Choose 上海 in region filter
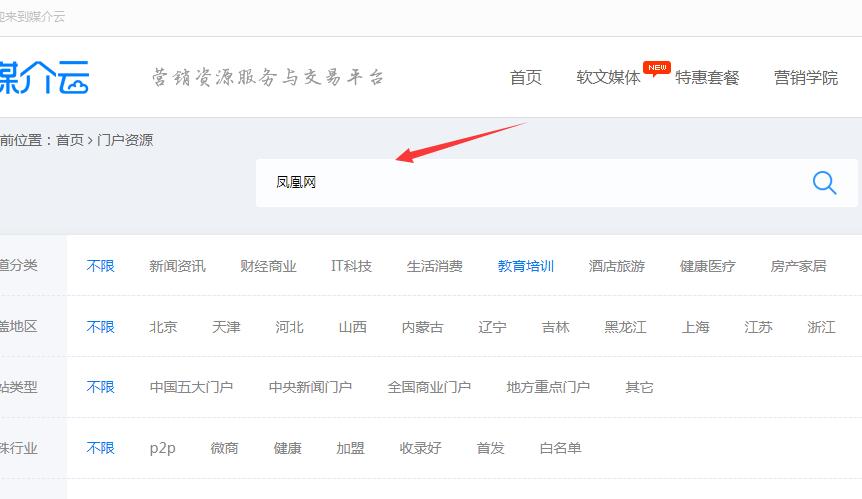Screen dimensions: 862x499 695,327
